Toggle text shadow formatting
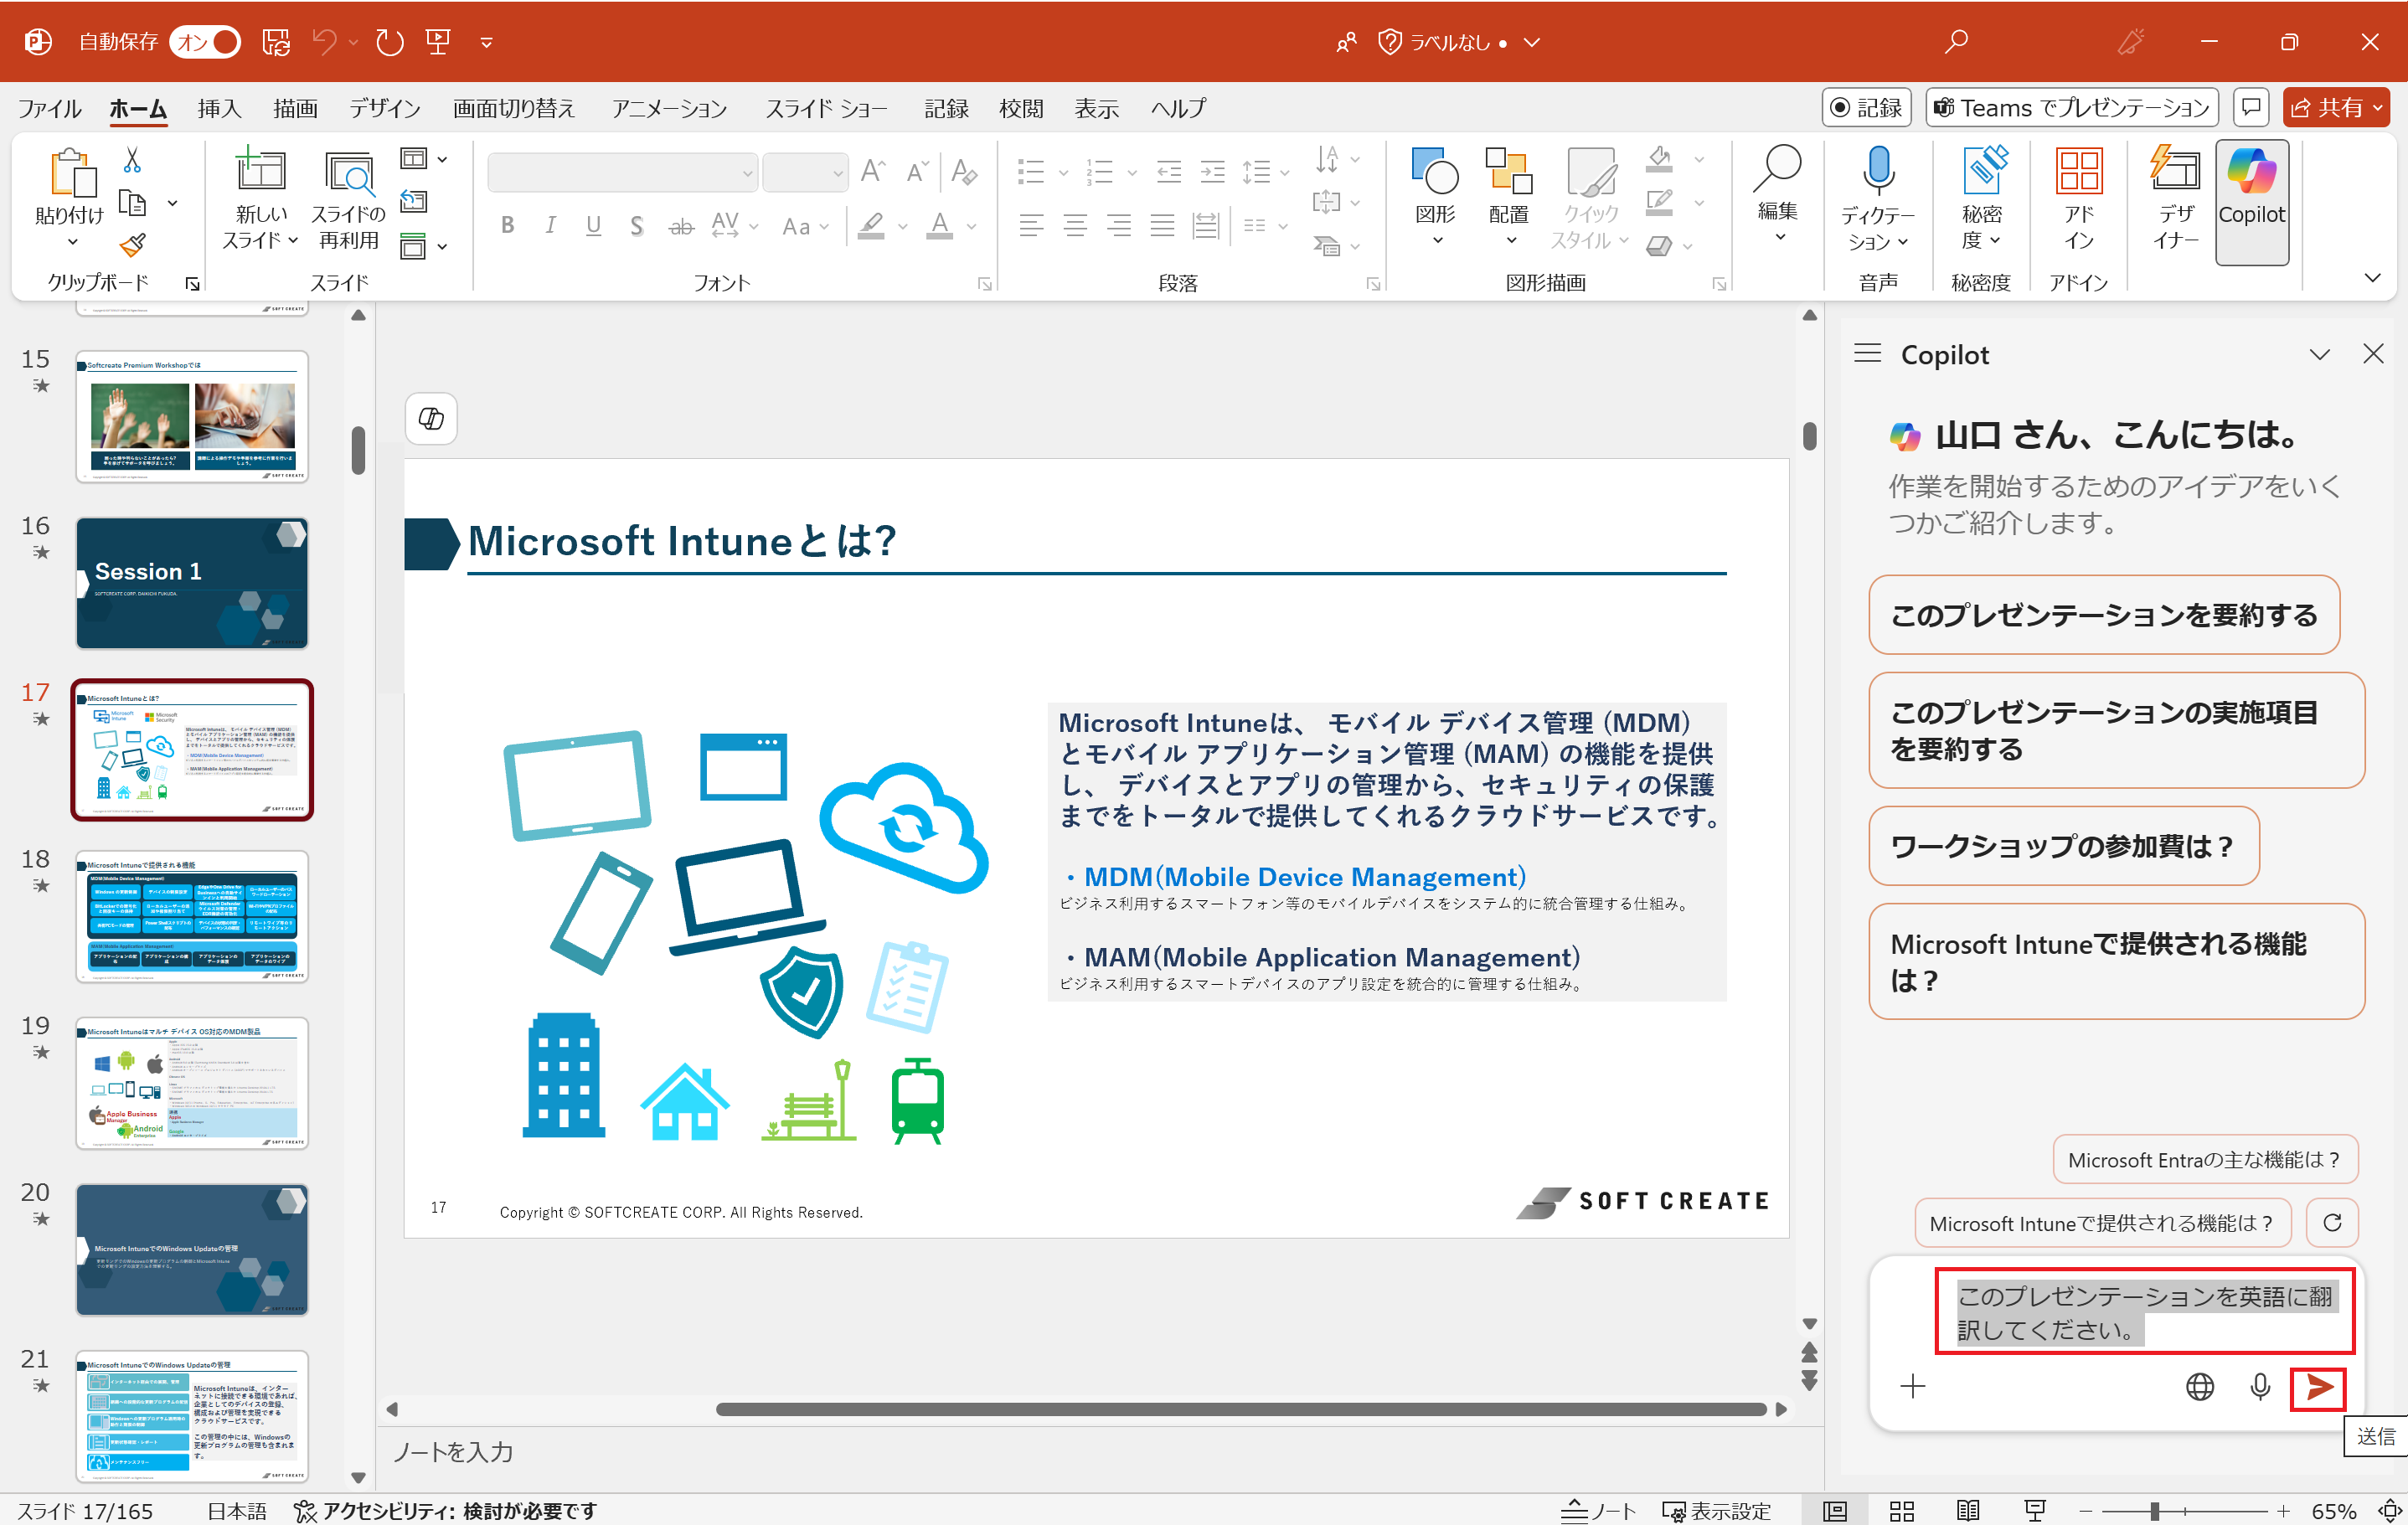Screen dimensions: 2408x1525 pos(636,226)
